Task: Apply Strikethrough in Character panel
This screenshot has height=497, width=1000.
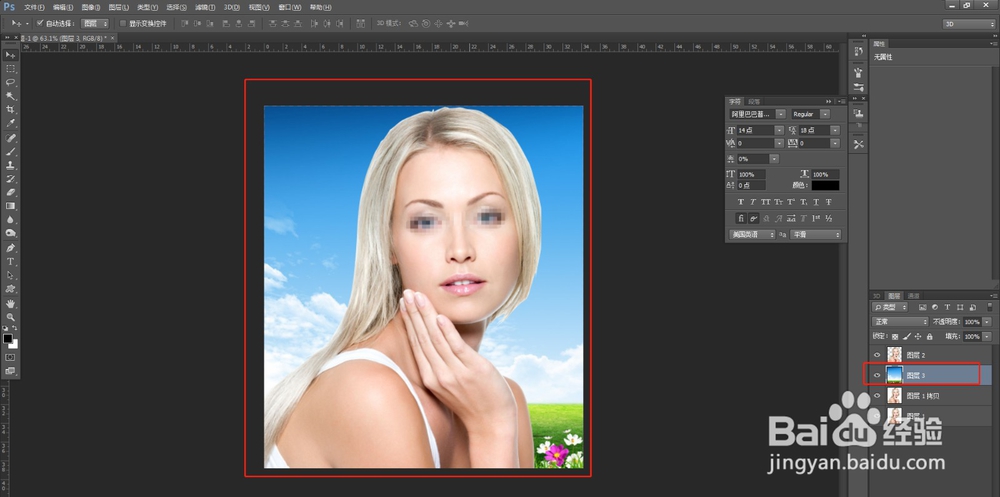Action: click(829, 202)
